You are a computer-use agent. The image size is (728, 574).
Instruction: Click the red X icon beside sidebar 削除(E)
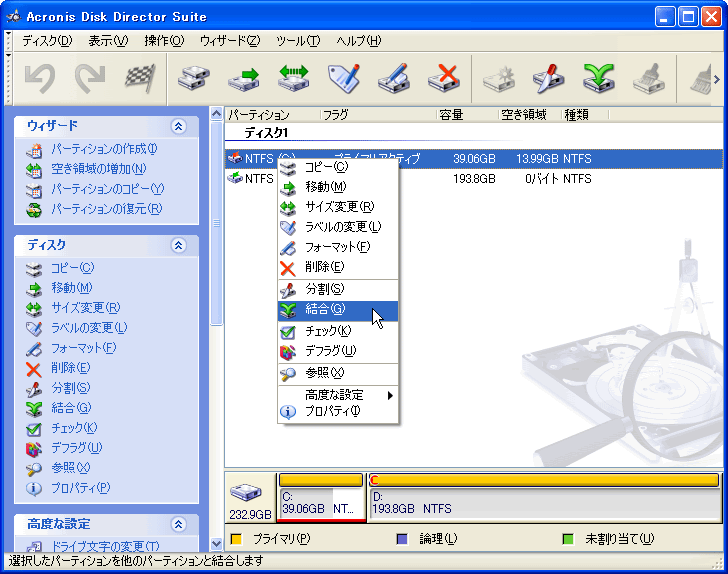tap(34, 369)
